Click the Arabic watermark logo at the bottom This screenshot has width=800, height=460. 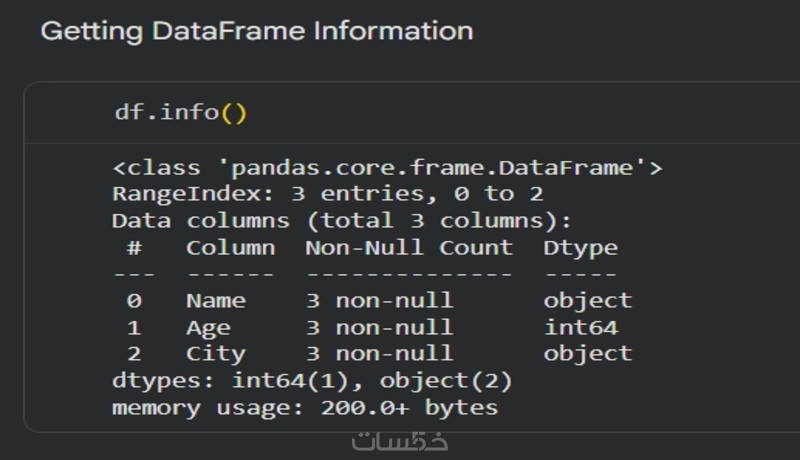(x=401, y=441)
